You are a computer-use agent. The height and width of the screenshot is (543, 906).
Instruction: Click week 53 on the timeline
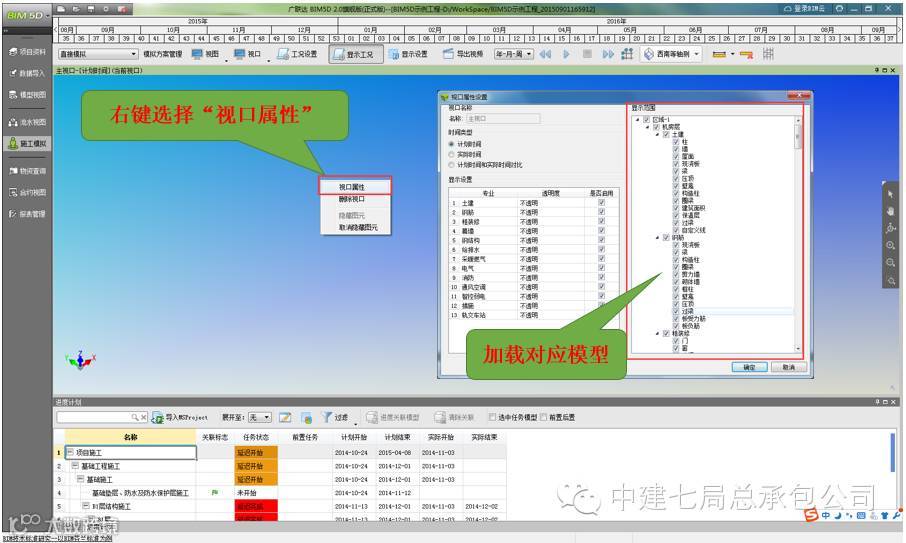click(x=336, y=38)
